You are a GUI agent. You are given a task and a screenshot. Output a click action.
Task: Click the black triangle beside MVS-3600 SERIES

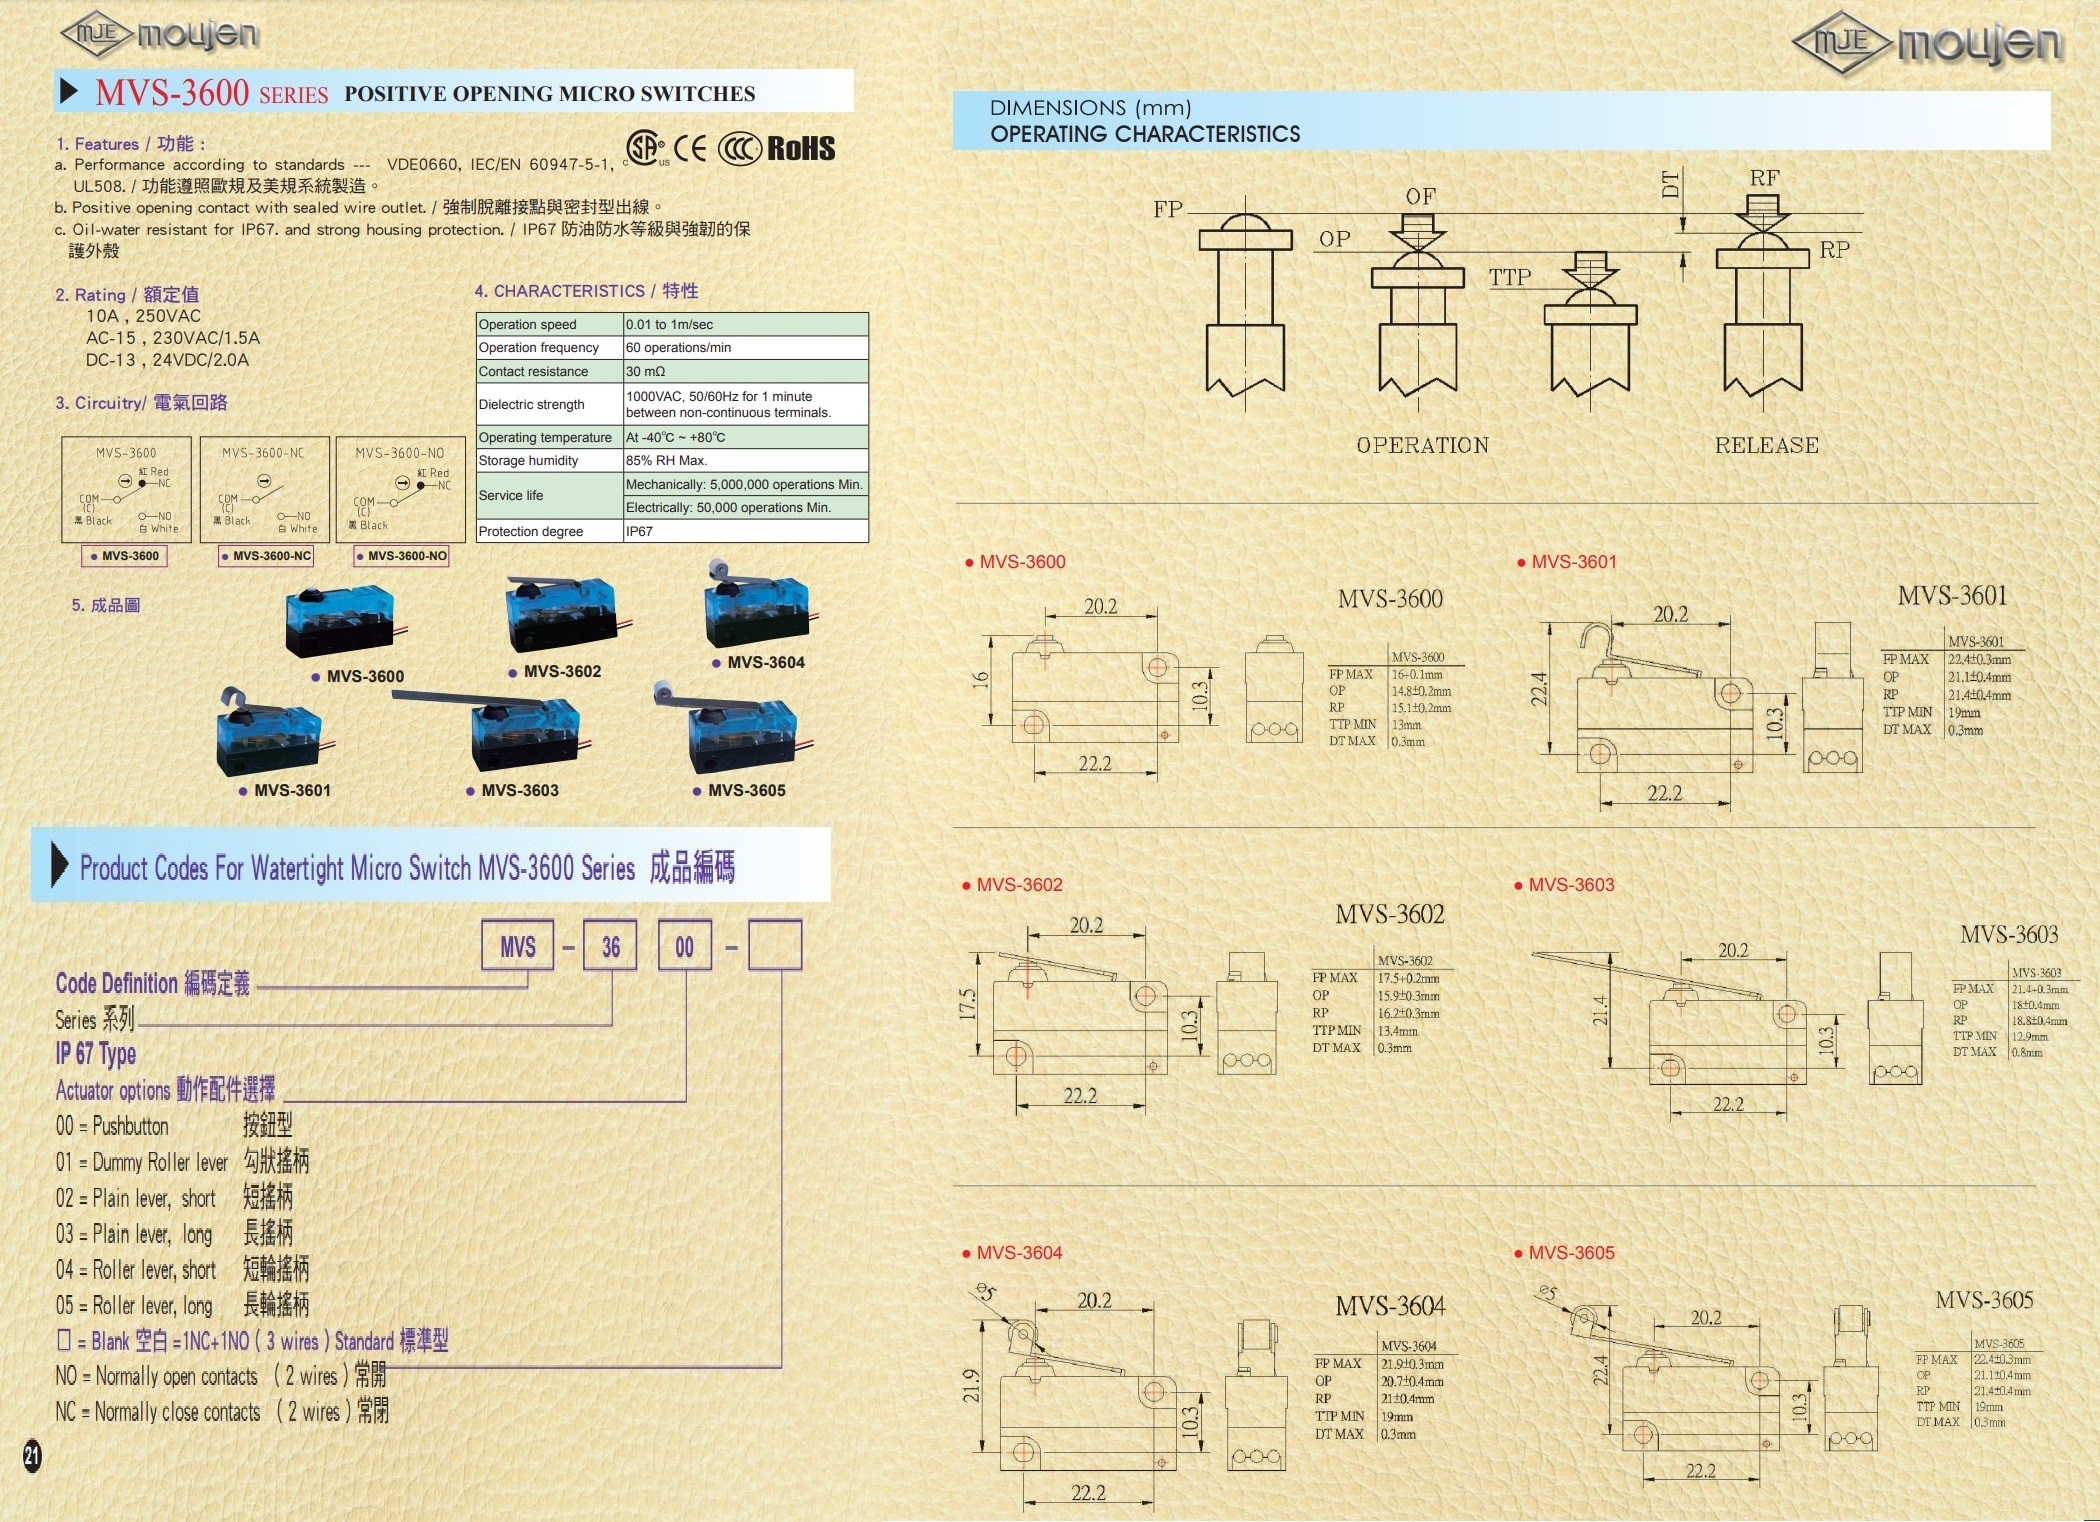coord(69,91)
